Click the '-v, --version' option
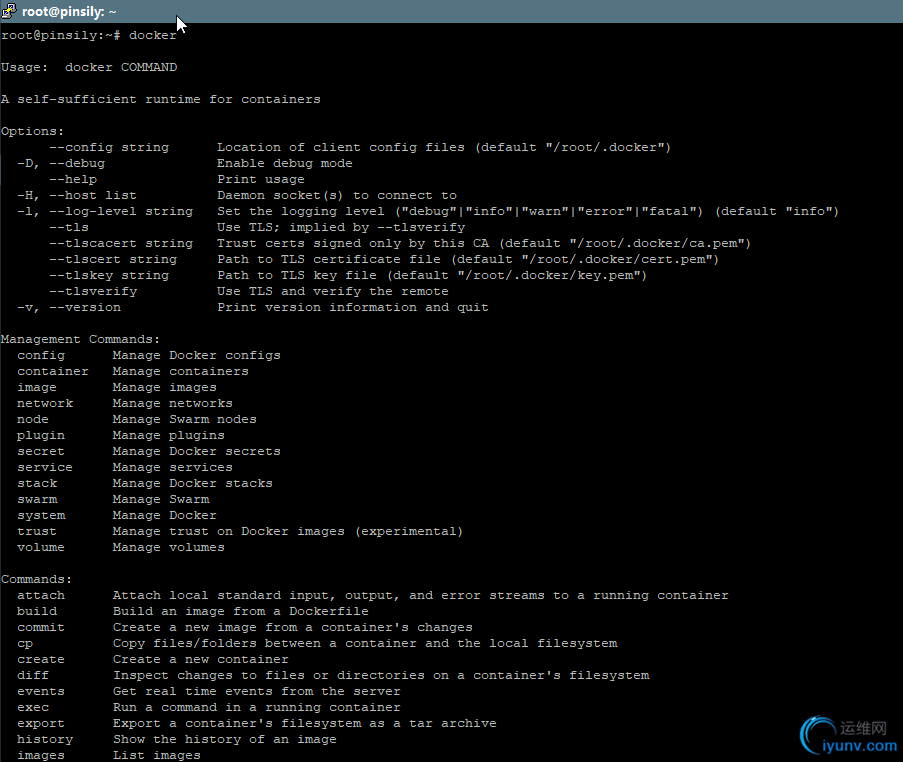The width and height of the screenshot is (903, 762). pos(69,308)
